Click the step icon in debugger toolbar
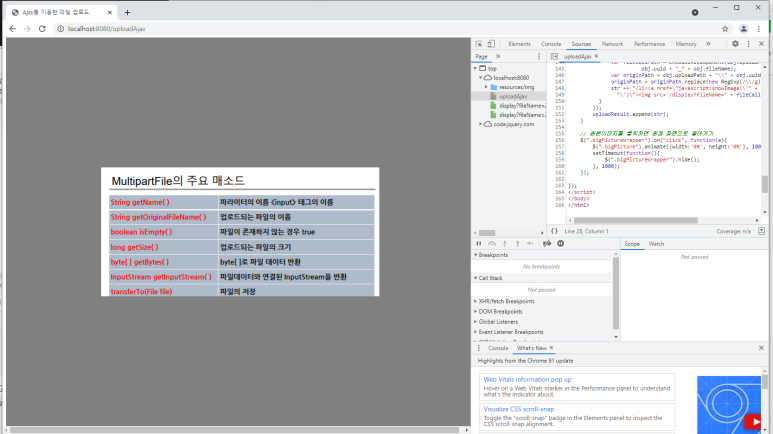 [x=530, y=244]
